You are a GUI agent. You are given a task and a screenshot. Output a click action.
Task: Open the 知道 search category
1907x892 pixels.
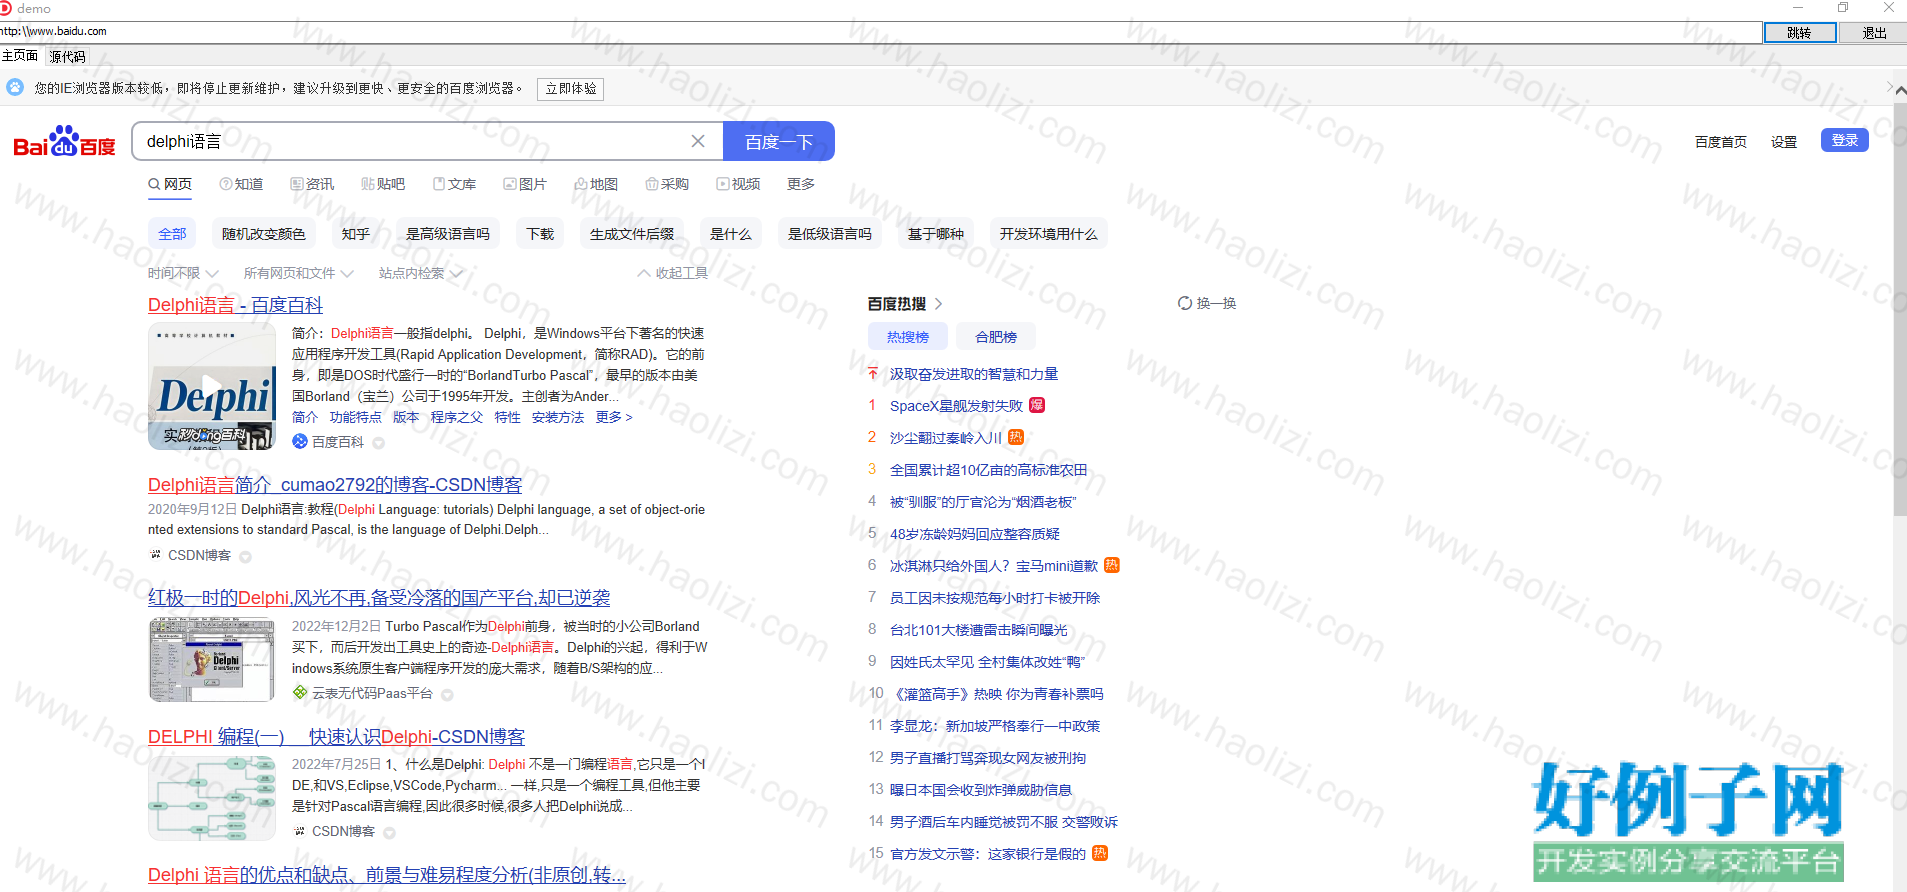pyautogui.click(x=242, y=184)
